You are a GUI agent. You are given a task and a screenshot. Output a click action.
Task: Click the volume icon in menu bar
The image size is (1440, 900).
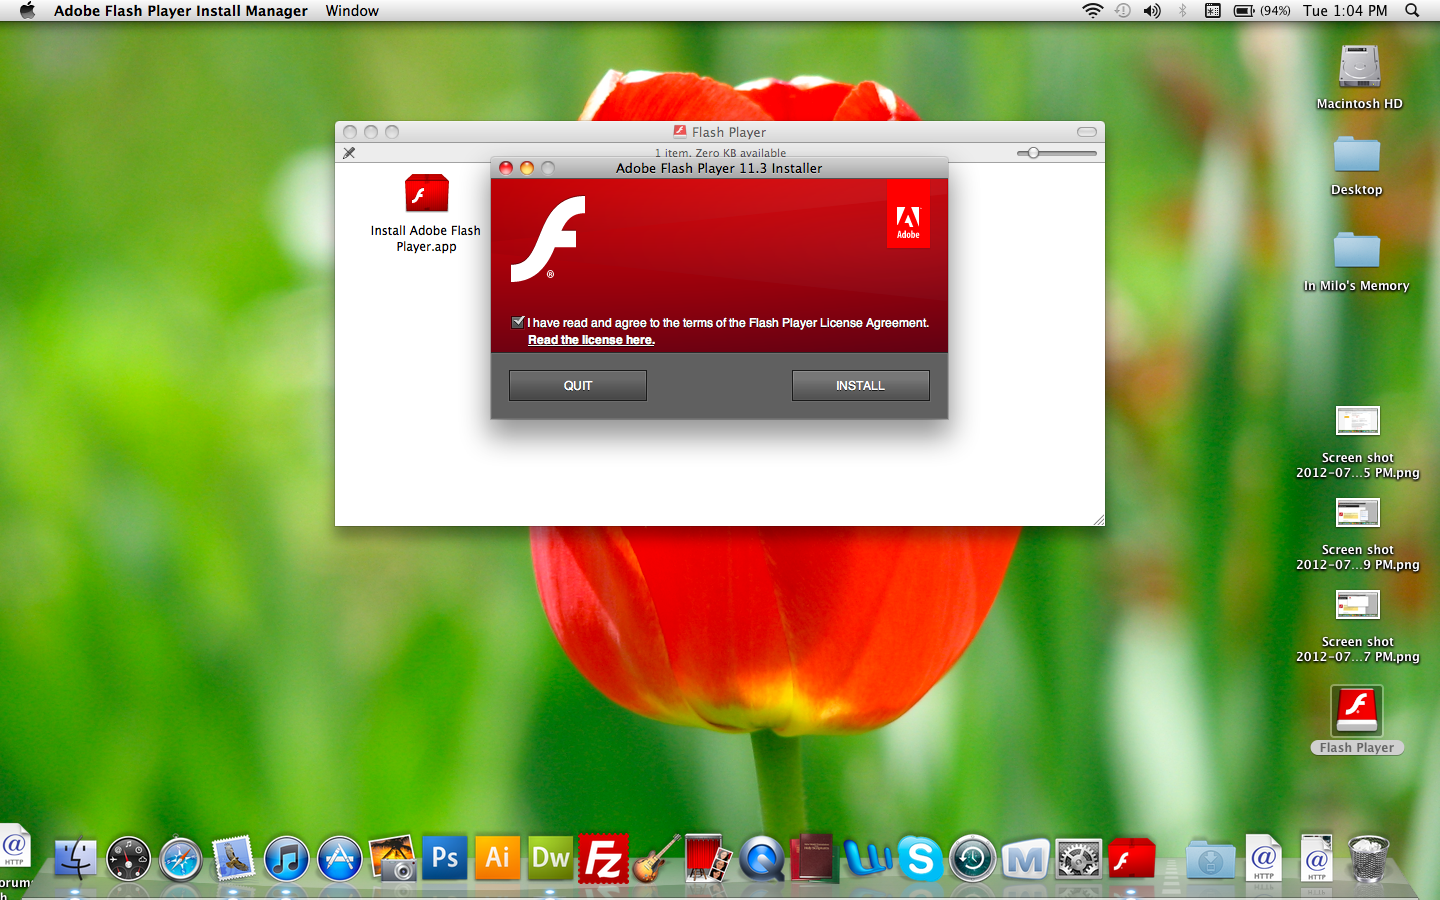click(1152, 11)
